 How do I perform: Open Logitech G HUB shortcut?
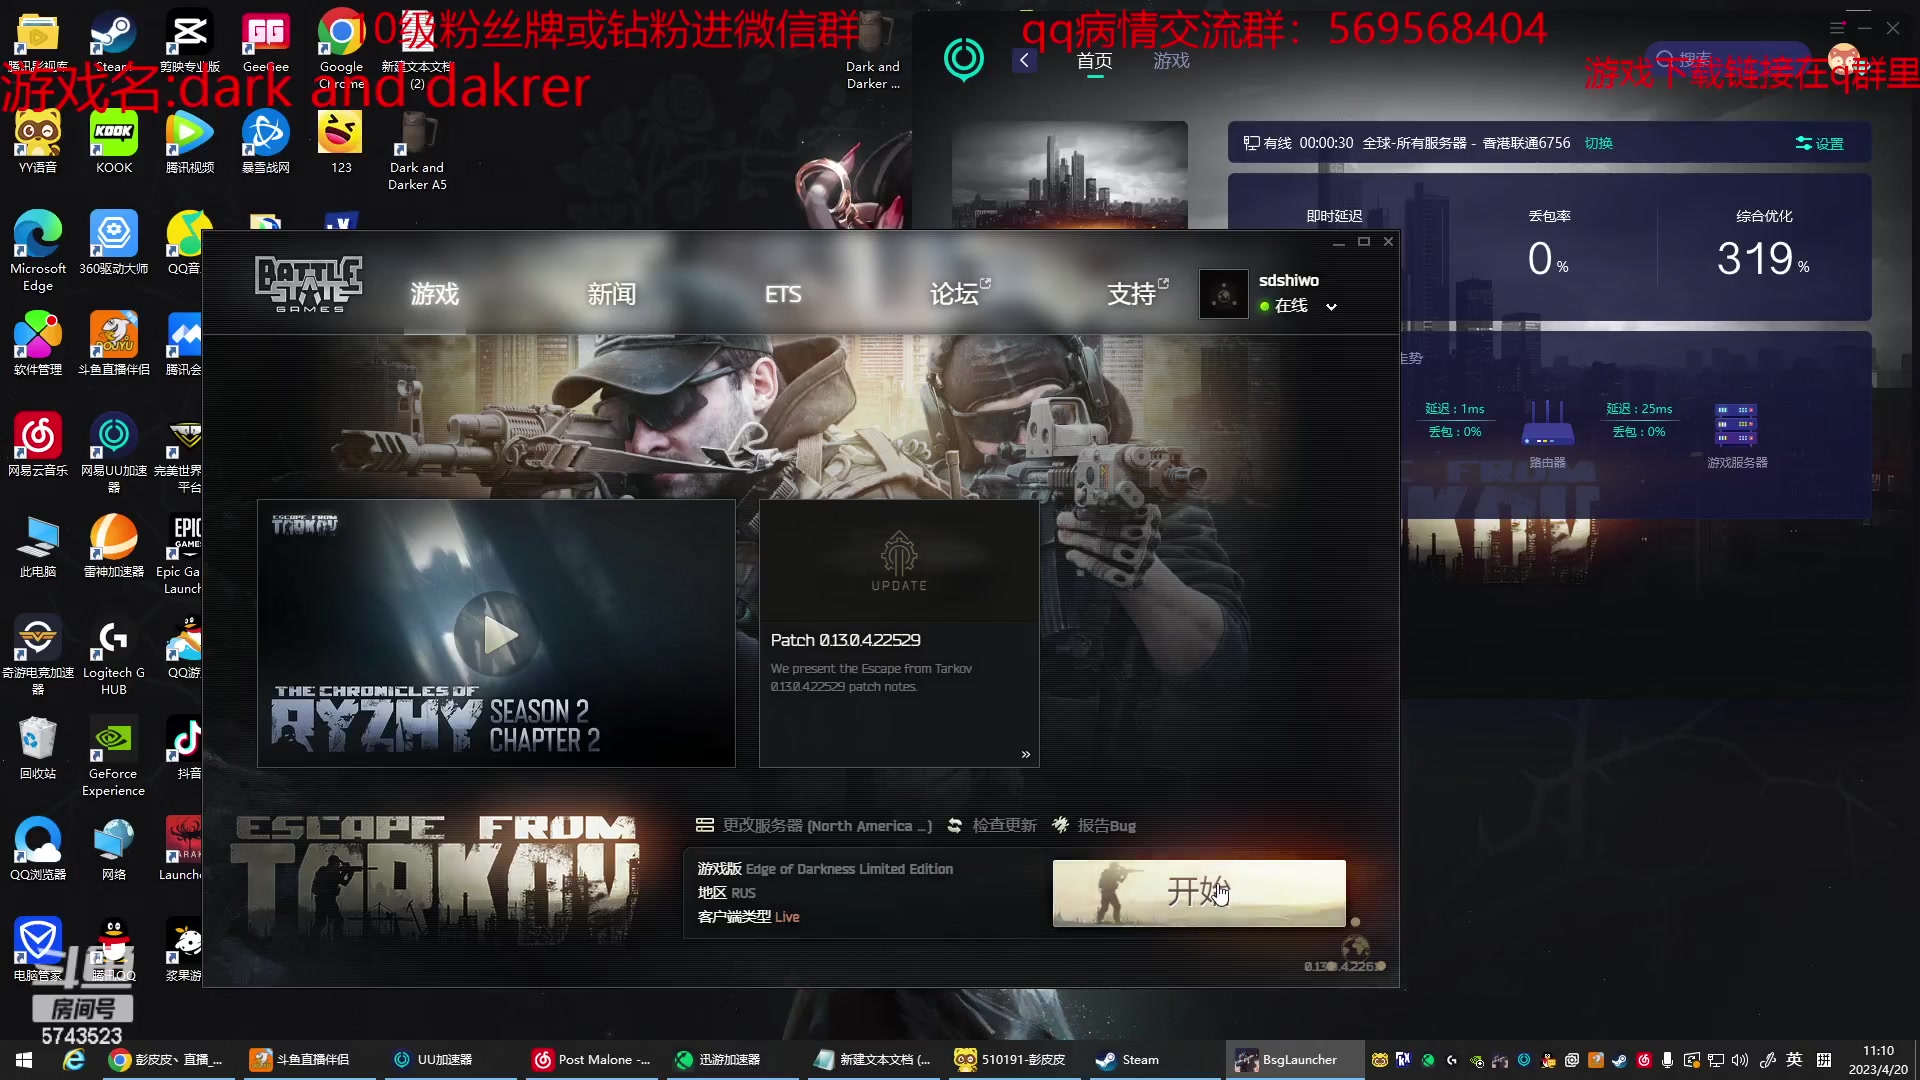(x=114, y=656)
